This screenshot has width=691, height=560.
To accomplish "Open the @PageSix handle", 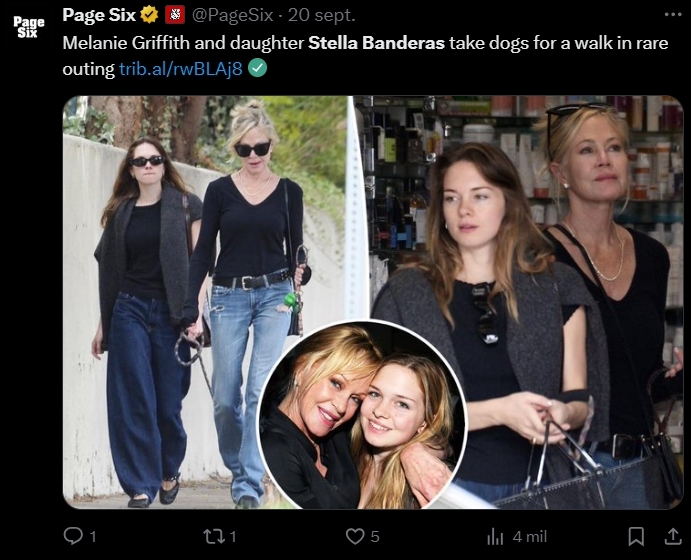I will [x=233, y=15].
